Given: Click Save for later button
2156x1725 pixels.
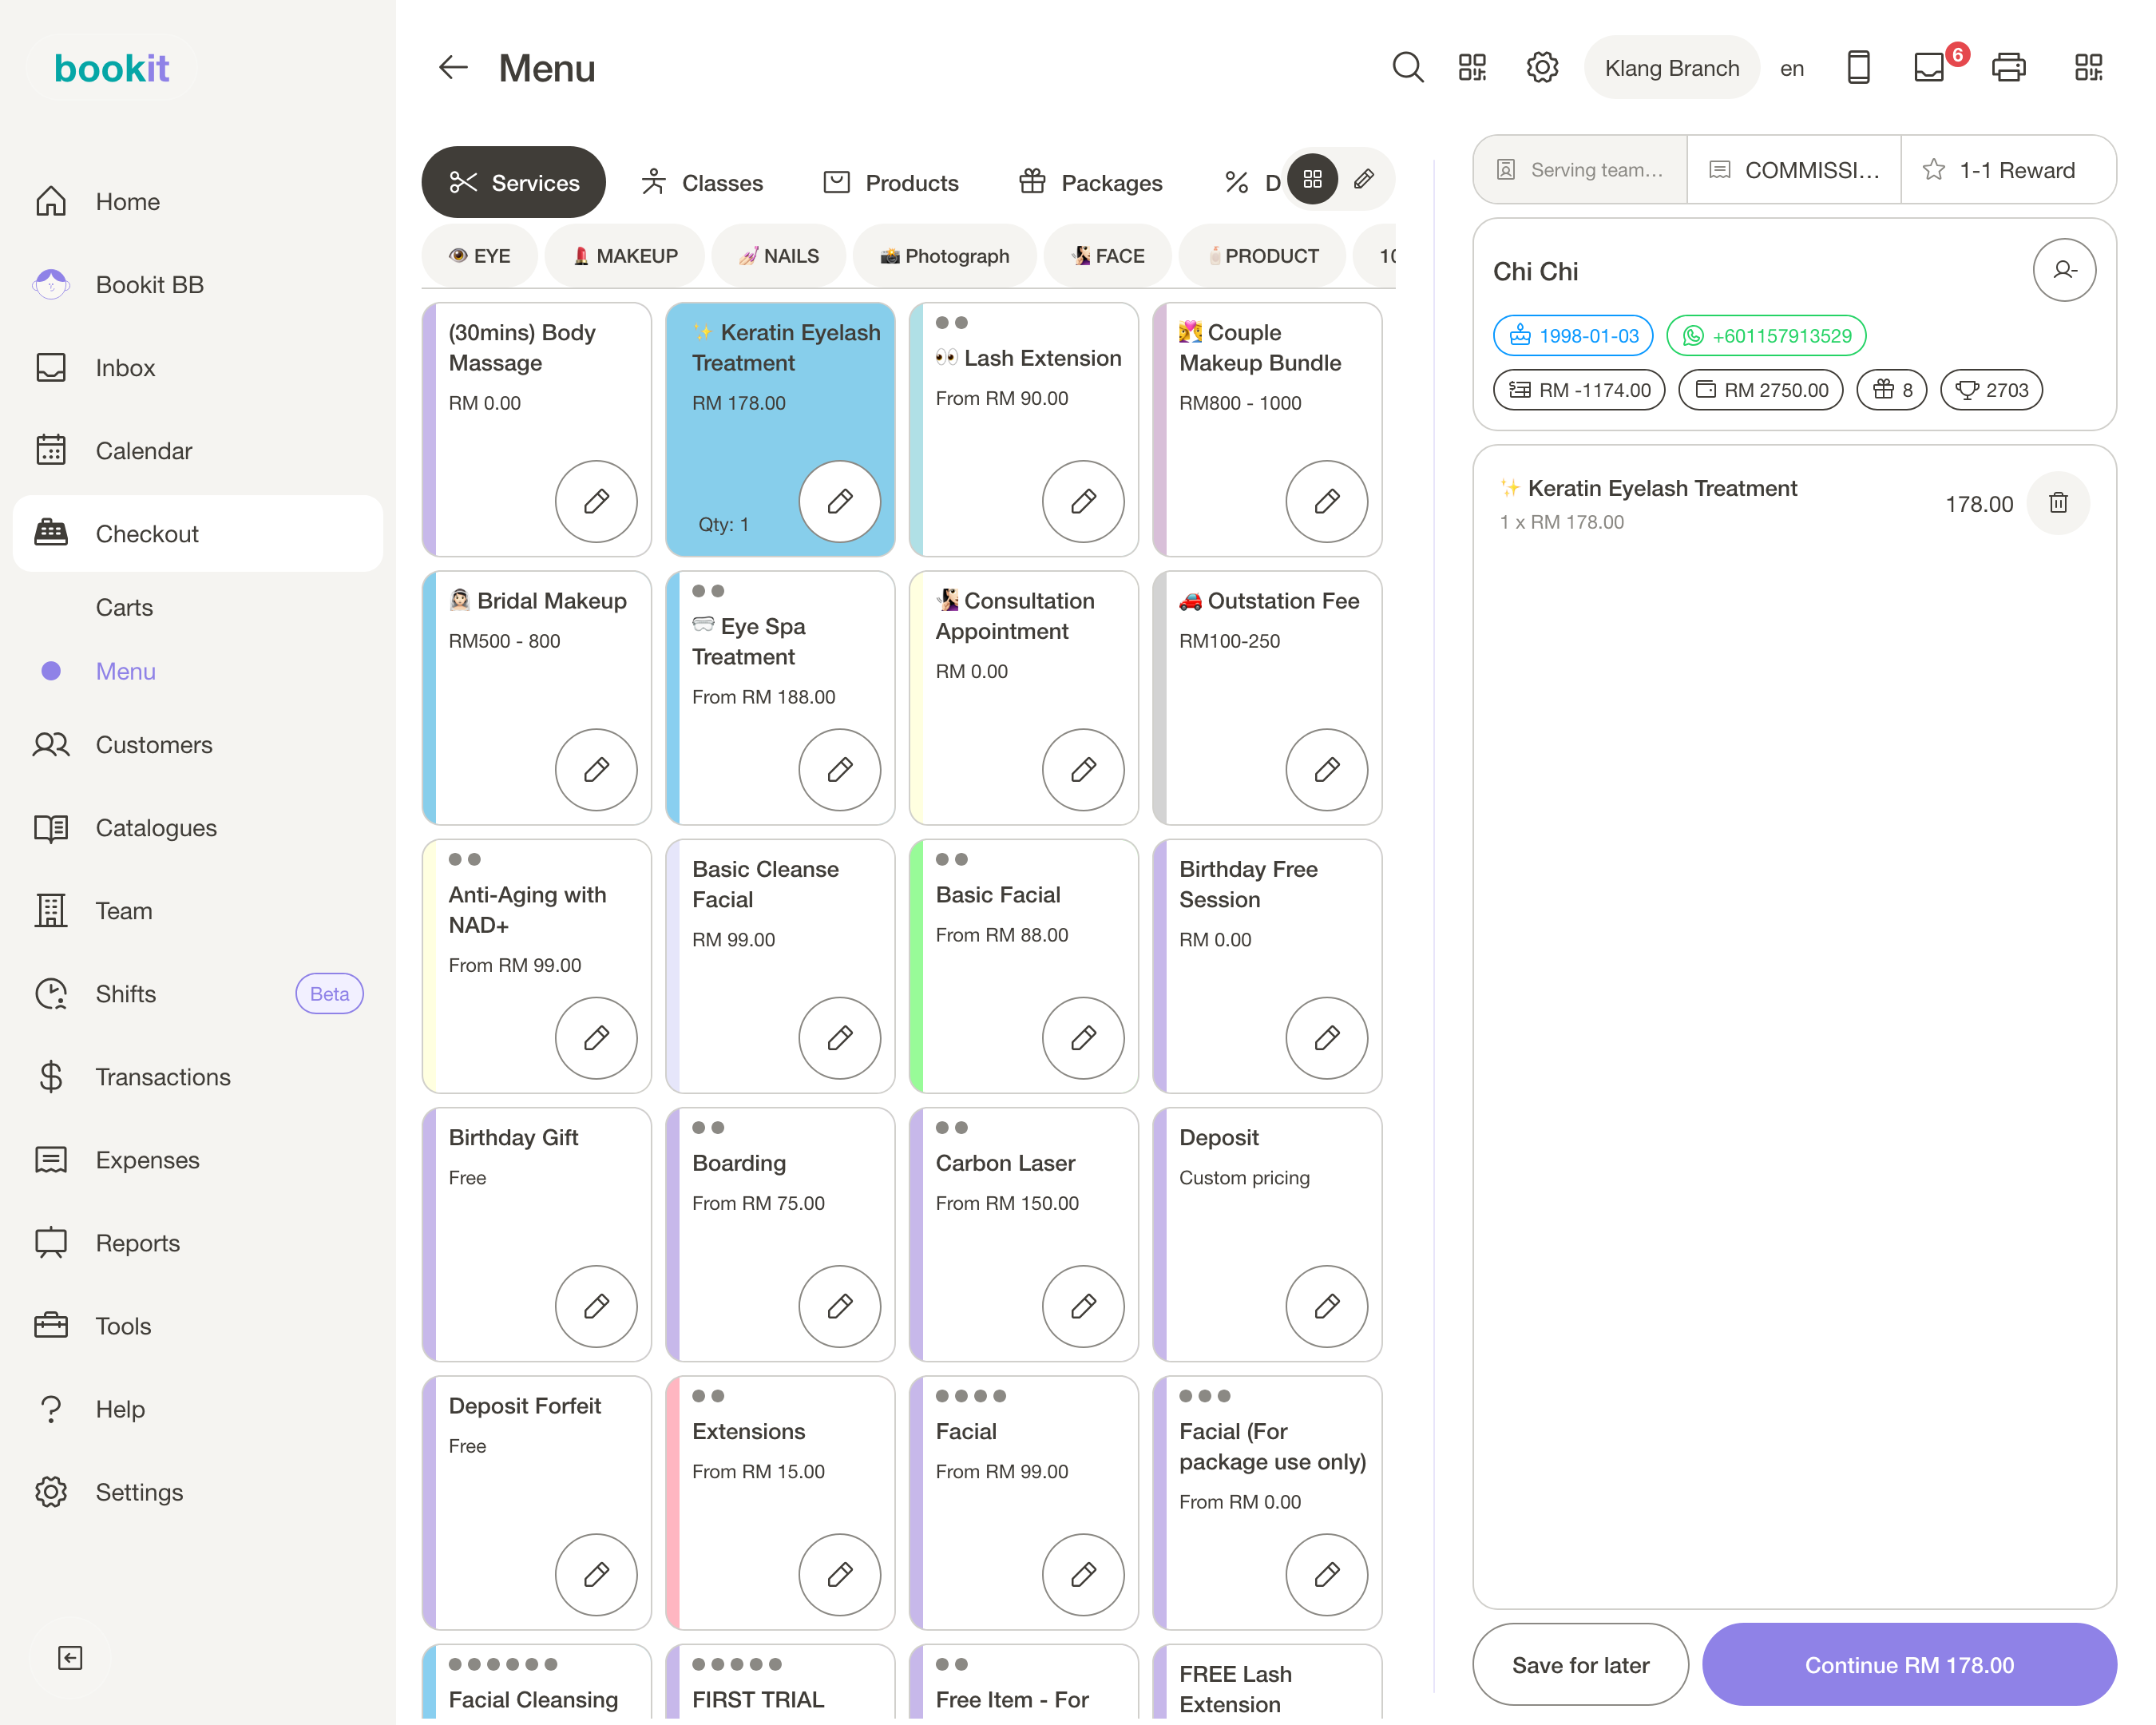Looking at the screenshot, I should [x=1580, y=1665].
